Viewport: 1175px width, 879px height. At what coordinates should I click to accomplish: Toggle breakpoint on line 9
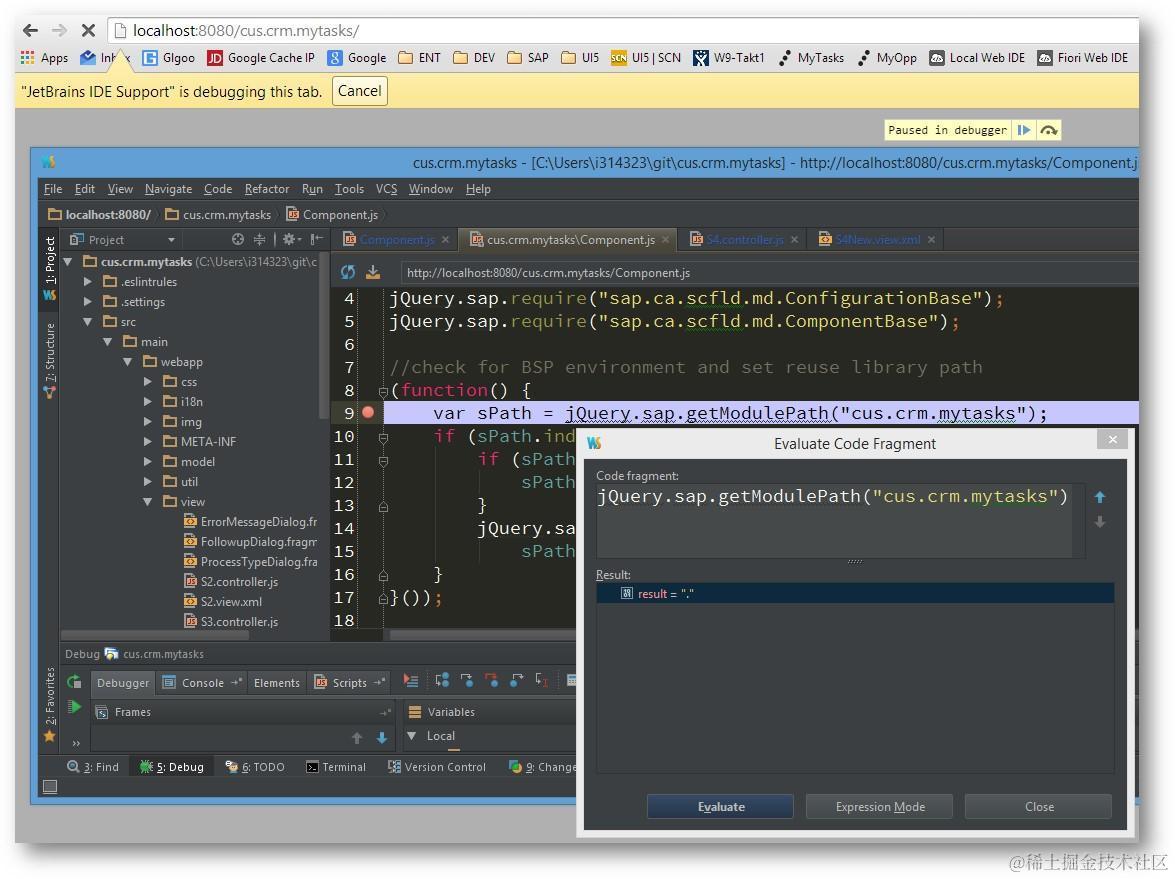(368, 412)
